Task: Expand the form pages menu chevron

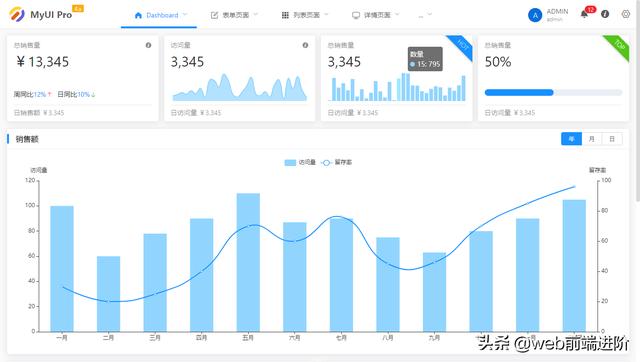Action: (256, 15)
